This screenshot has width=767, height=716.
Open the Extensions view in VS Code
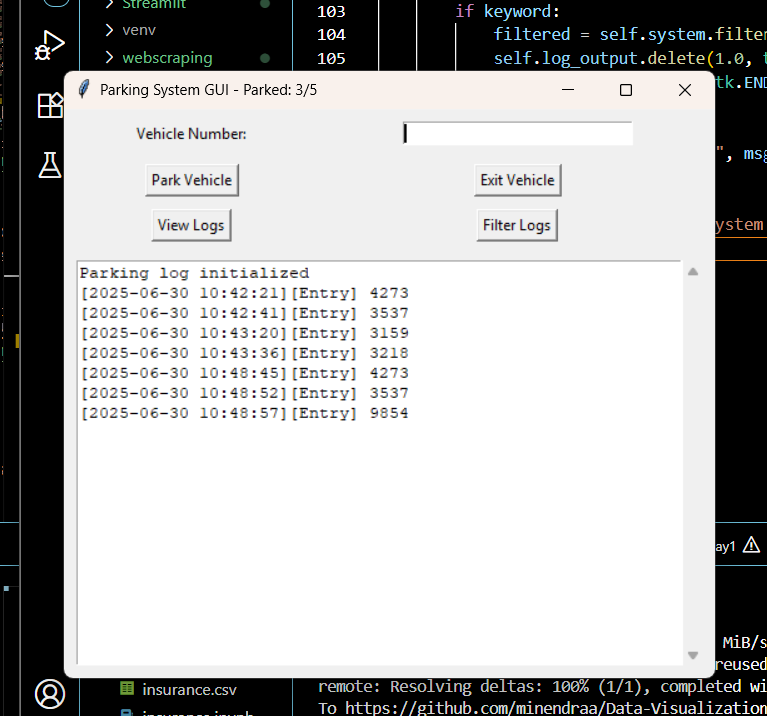pyautogui.click(x=50, y=105)
